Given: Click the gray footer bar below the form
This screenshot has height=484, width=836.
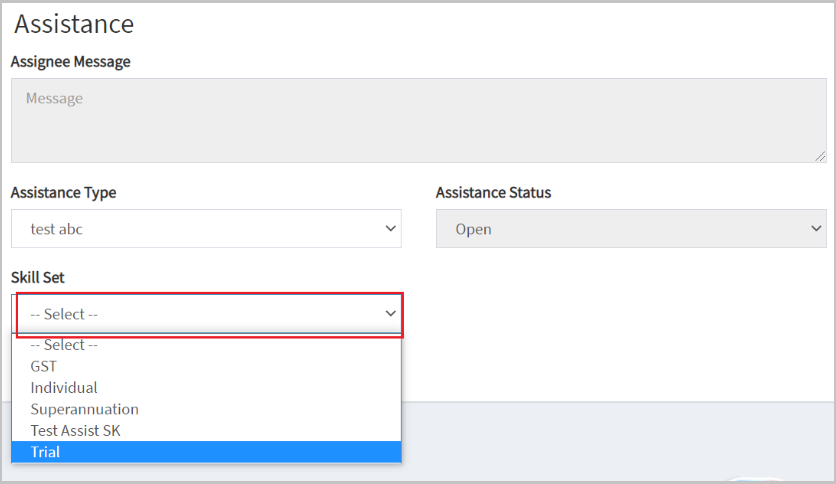Looking at the screenshot, I should click(x=617, y=441).
